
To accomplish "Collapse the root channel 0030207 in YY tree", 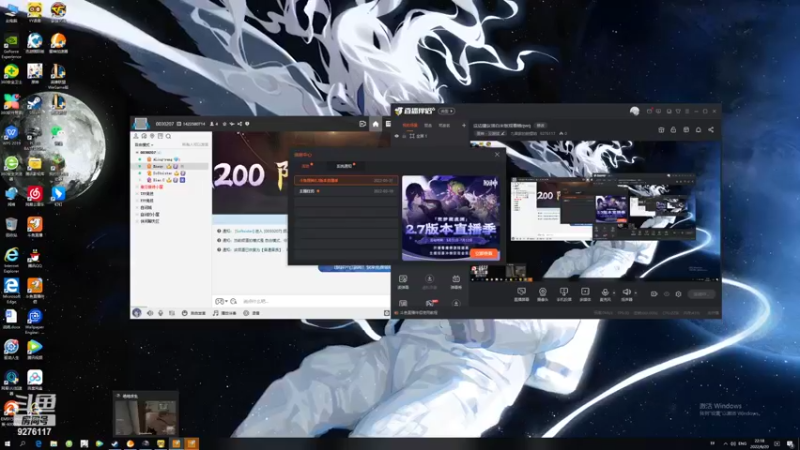I will pos(137,153).
